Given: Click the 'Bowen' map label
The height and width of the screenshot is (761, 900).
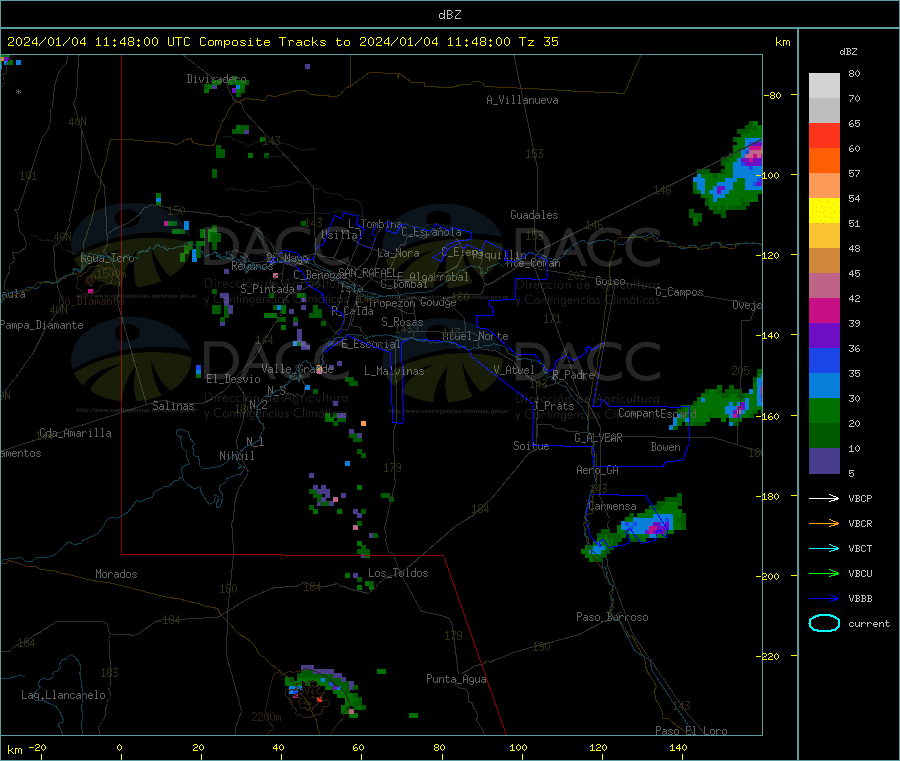Looking at the screenshot, I should (665, 448).
